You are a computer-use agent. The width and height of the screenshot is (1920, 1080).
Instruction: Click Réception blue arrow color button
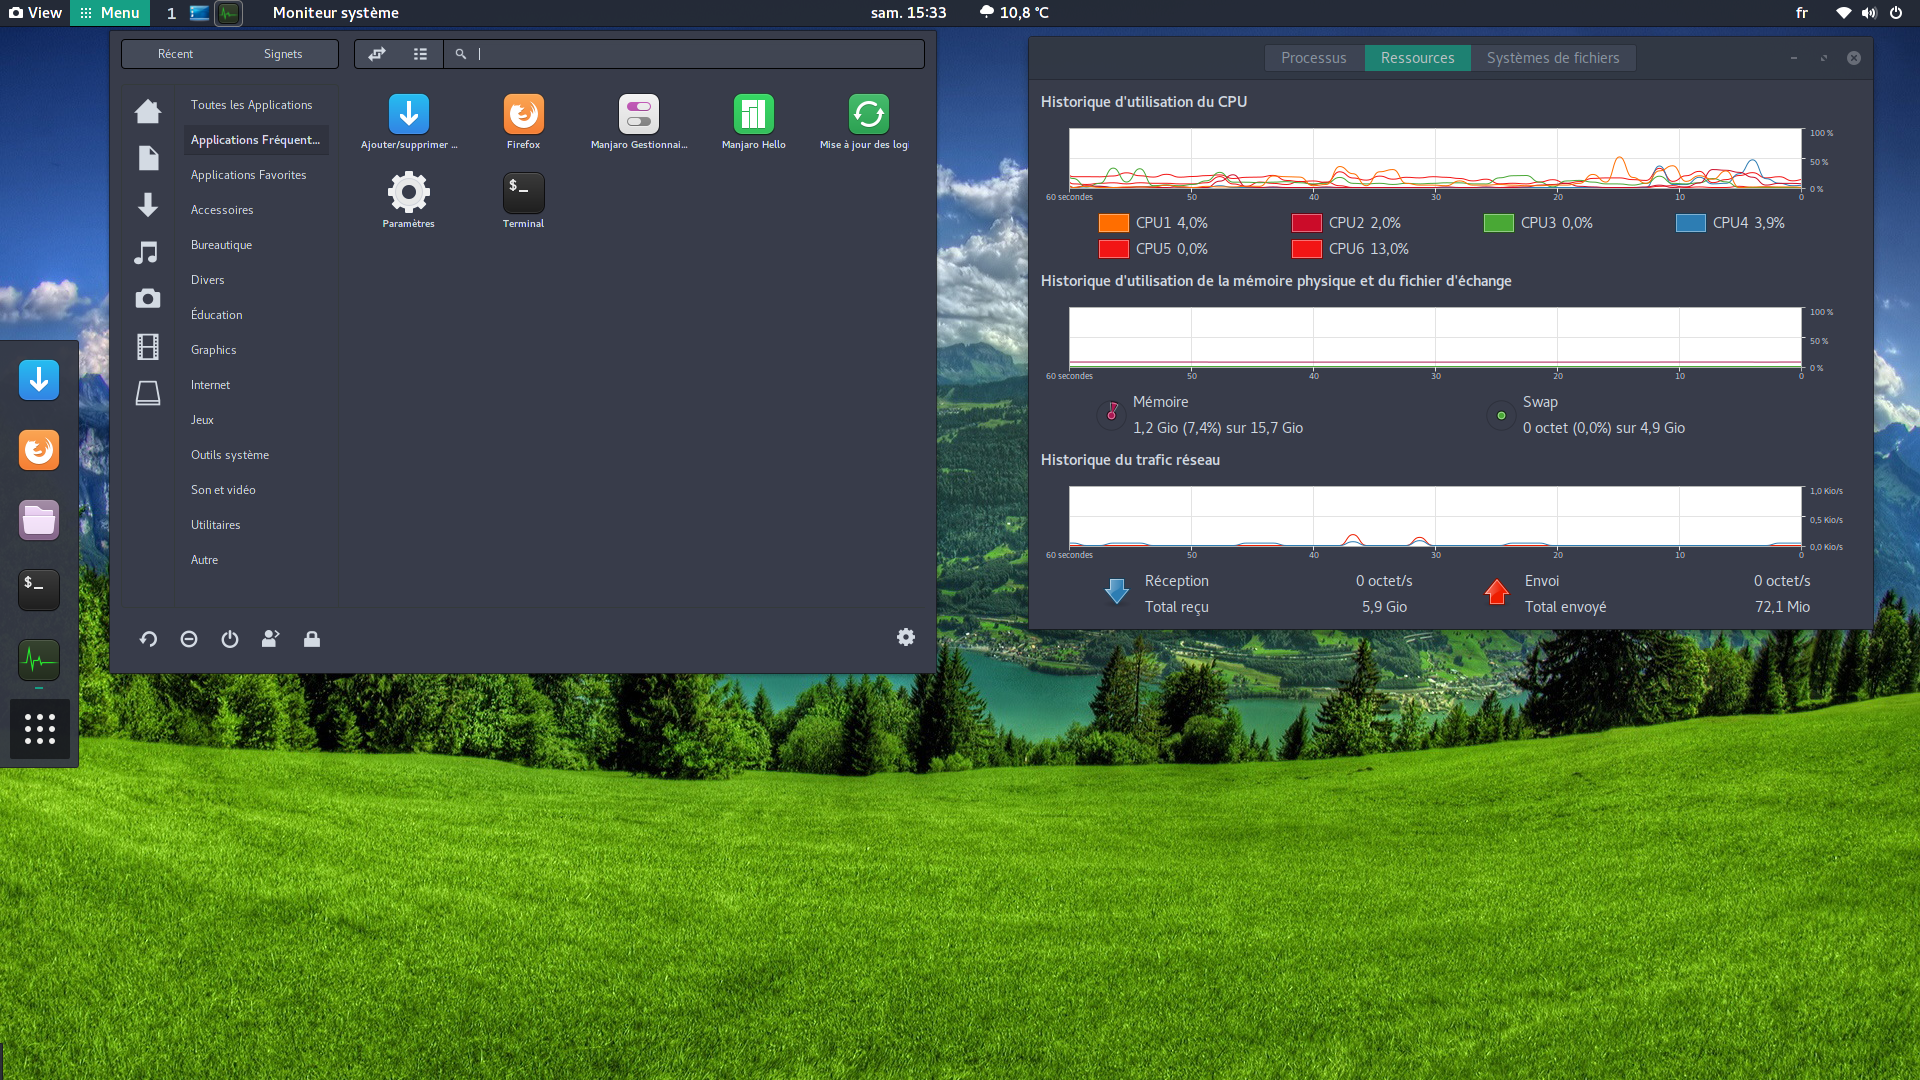[x=1117, y=592]
